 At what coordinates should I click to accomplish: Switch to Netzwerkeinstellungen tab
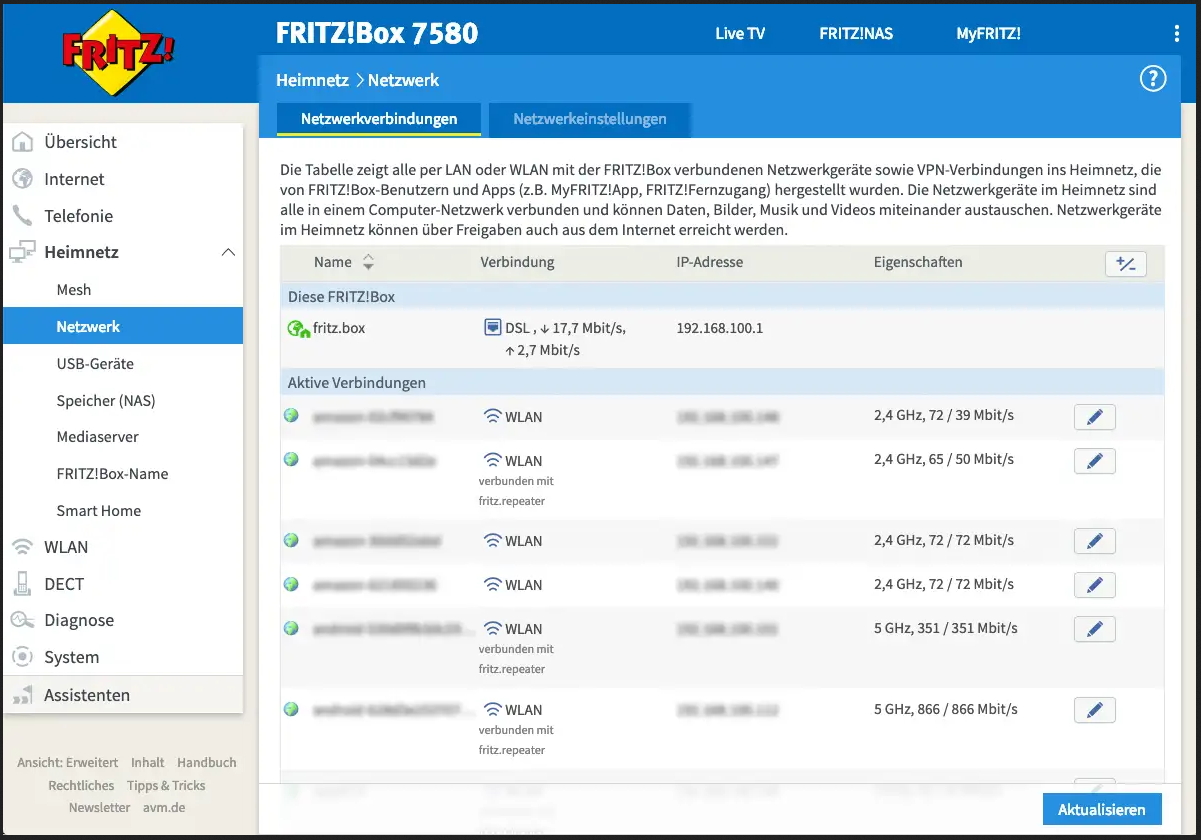tap(590, 119)
